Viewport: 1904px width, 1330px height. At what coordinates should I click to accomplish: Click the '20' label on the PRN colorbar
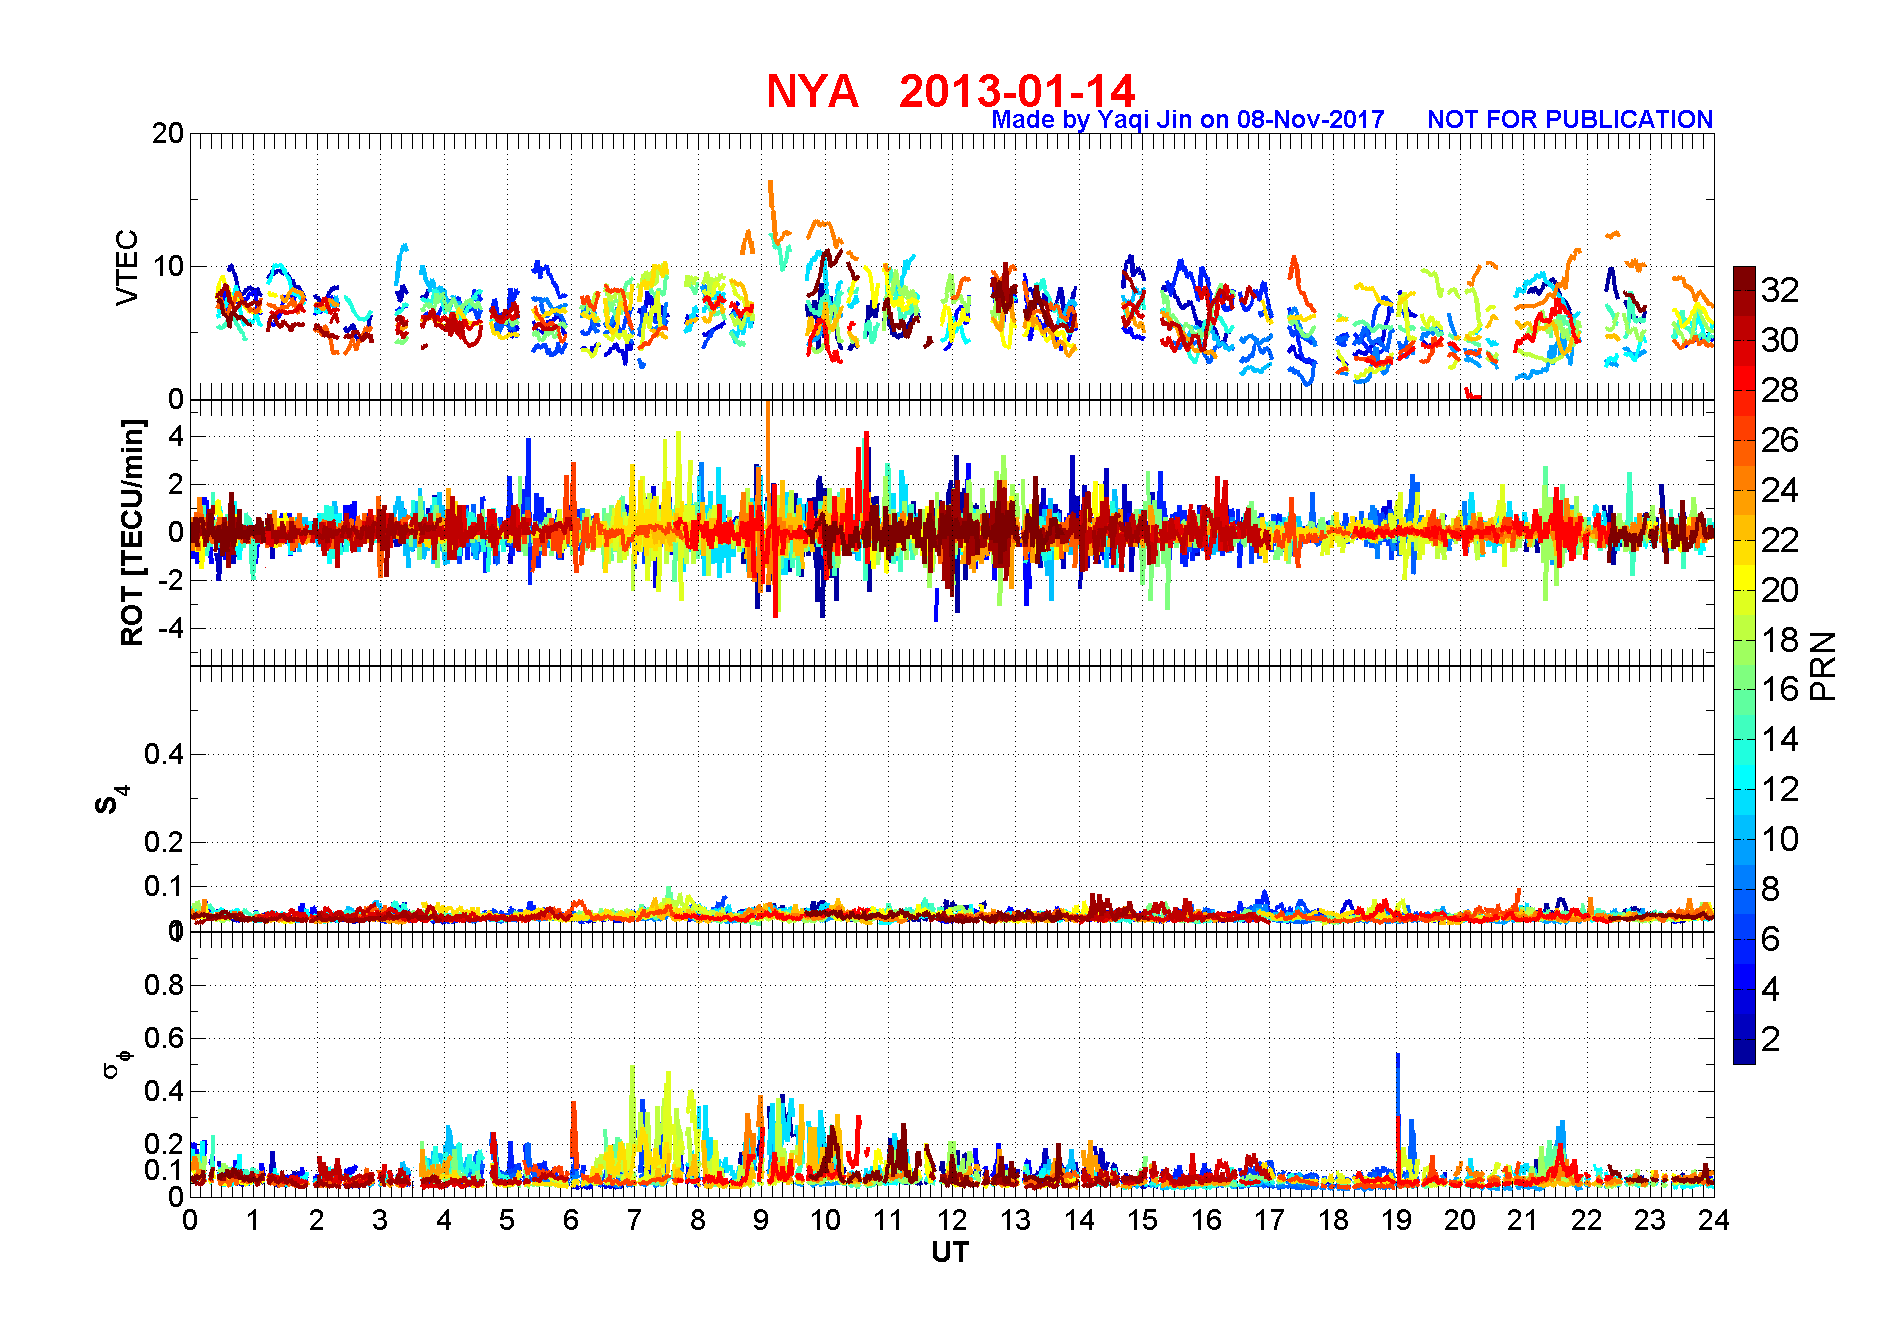click(x=1780, y=590)
